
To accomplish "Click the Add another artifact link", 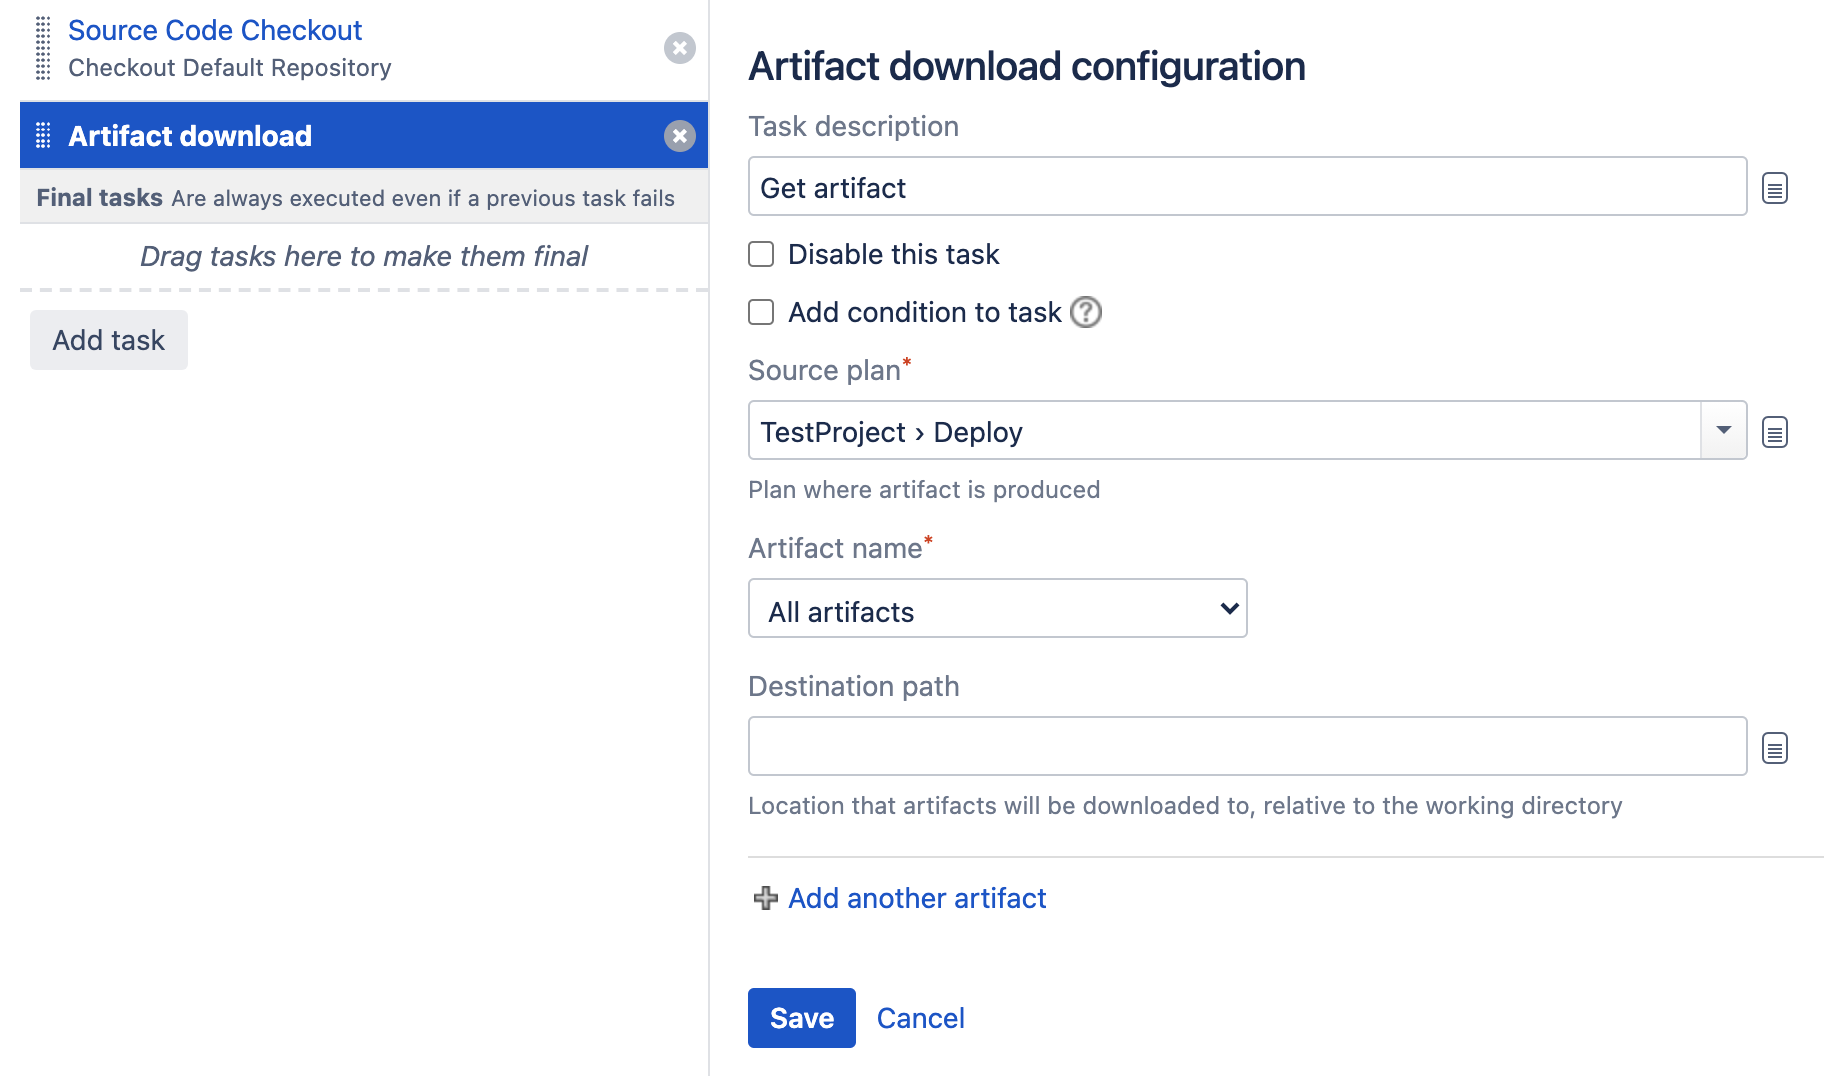I will pyautogui.click(x=916, y=899).
